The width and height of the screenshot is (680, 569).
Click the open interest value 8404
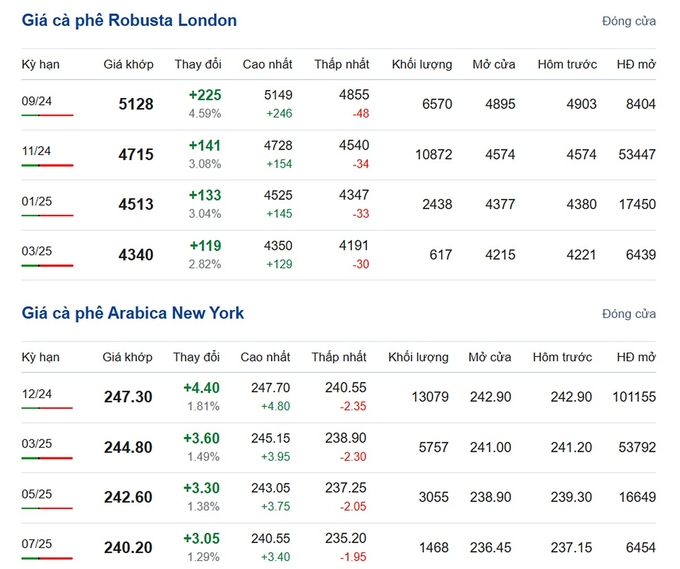pos(641,104)
